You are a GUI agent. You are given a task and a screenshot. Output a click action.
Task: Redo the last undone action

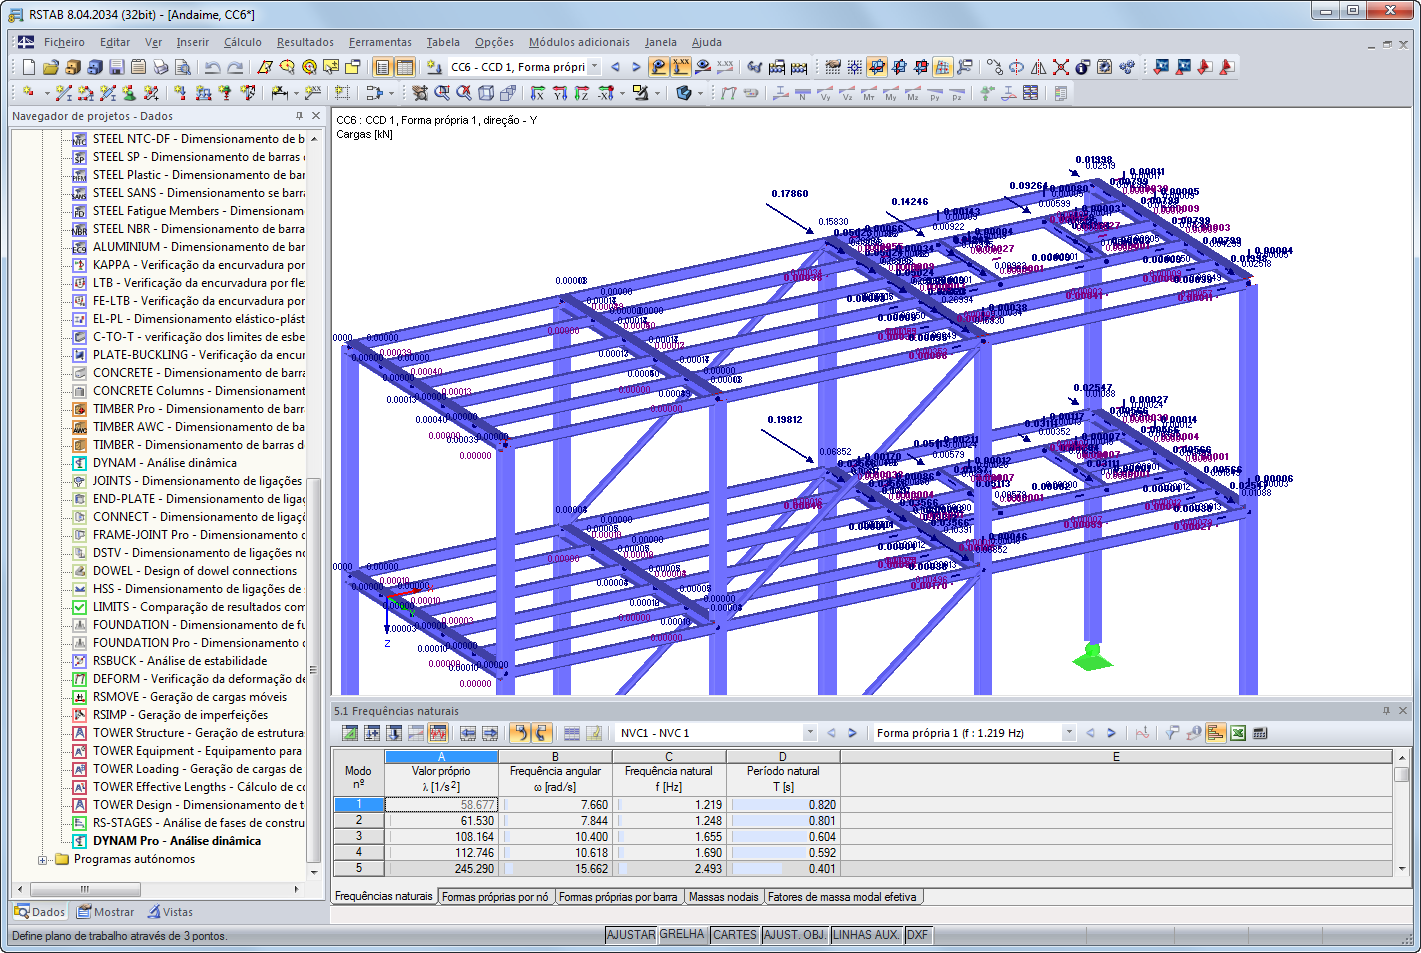pos(235,67)
